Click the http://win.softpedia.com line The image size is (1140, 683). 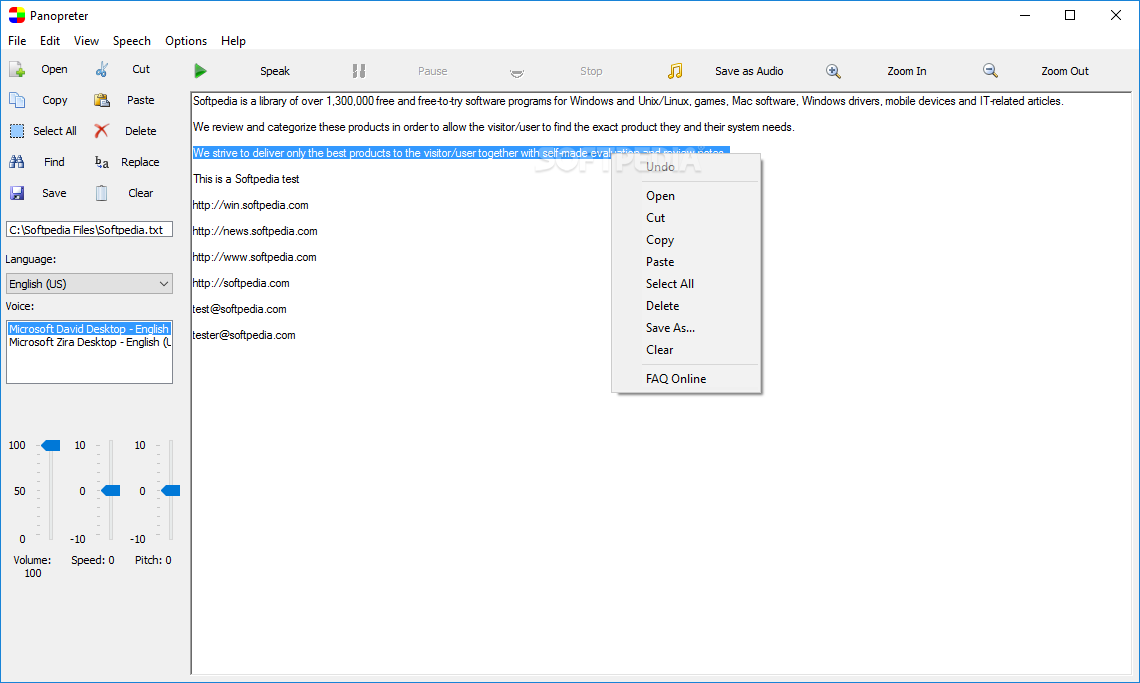(251, 205)
